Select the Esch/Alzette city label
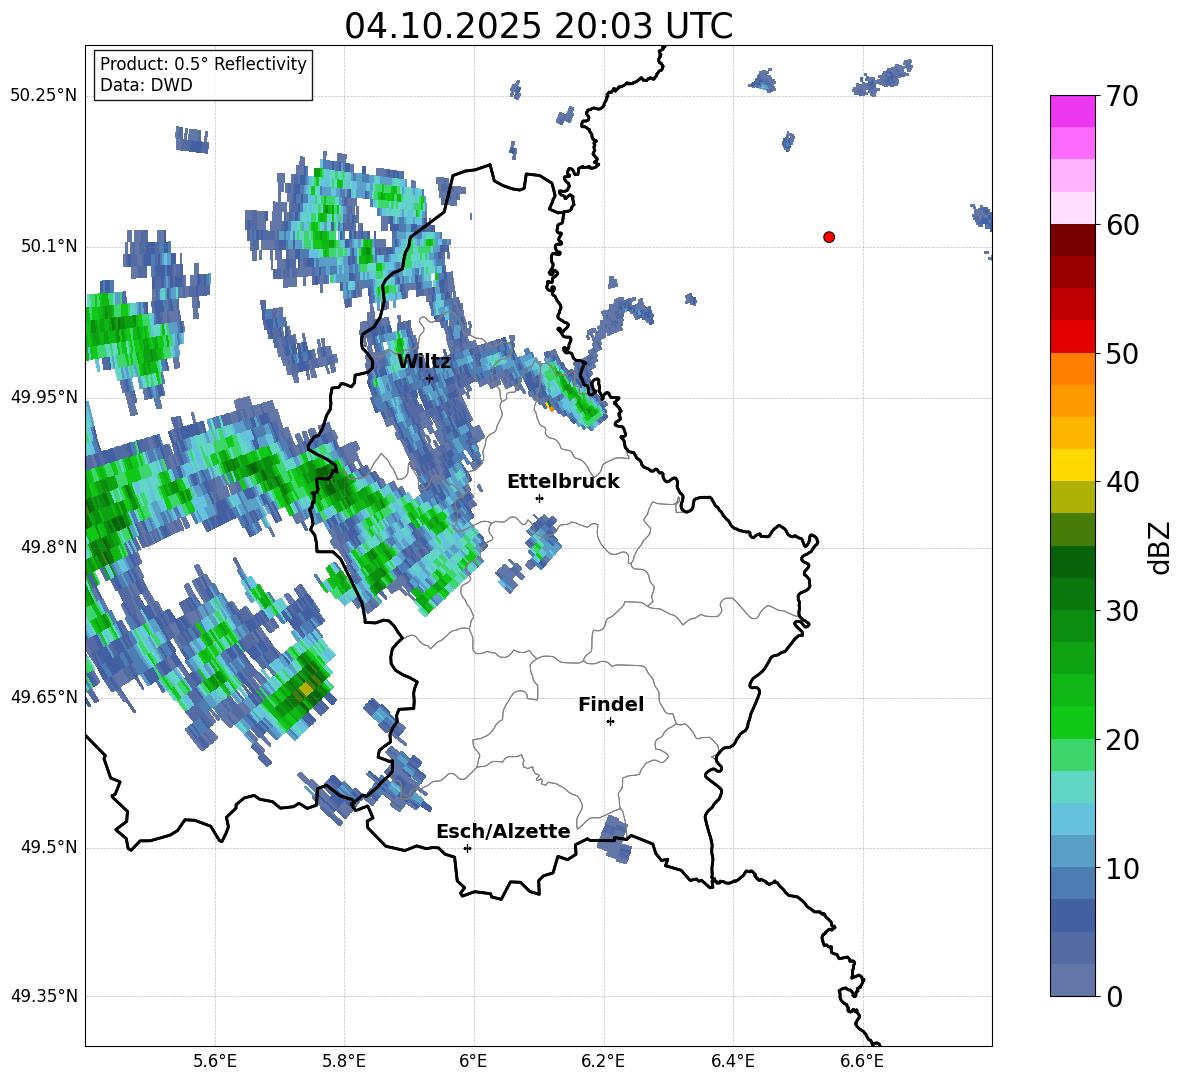This screenshot has height=1081, width=1184. 503,831
